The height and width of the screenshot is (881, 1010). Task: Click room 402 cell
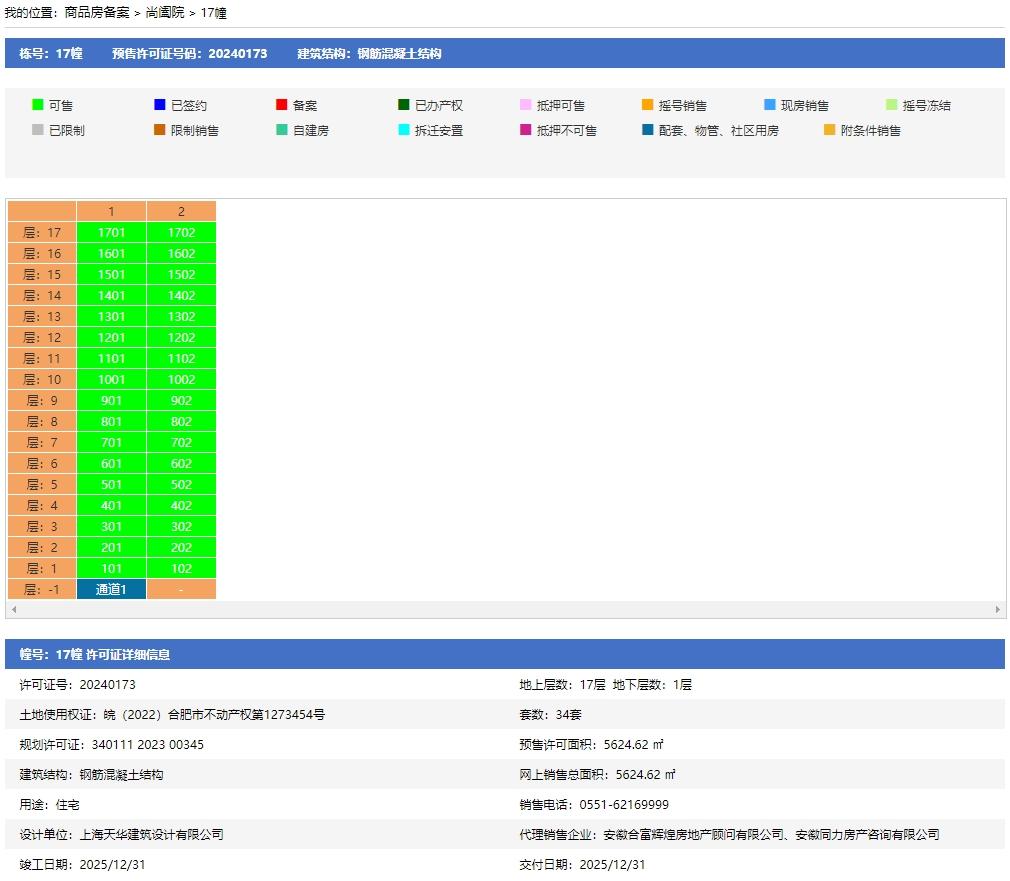pos(182,506)
